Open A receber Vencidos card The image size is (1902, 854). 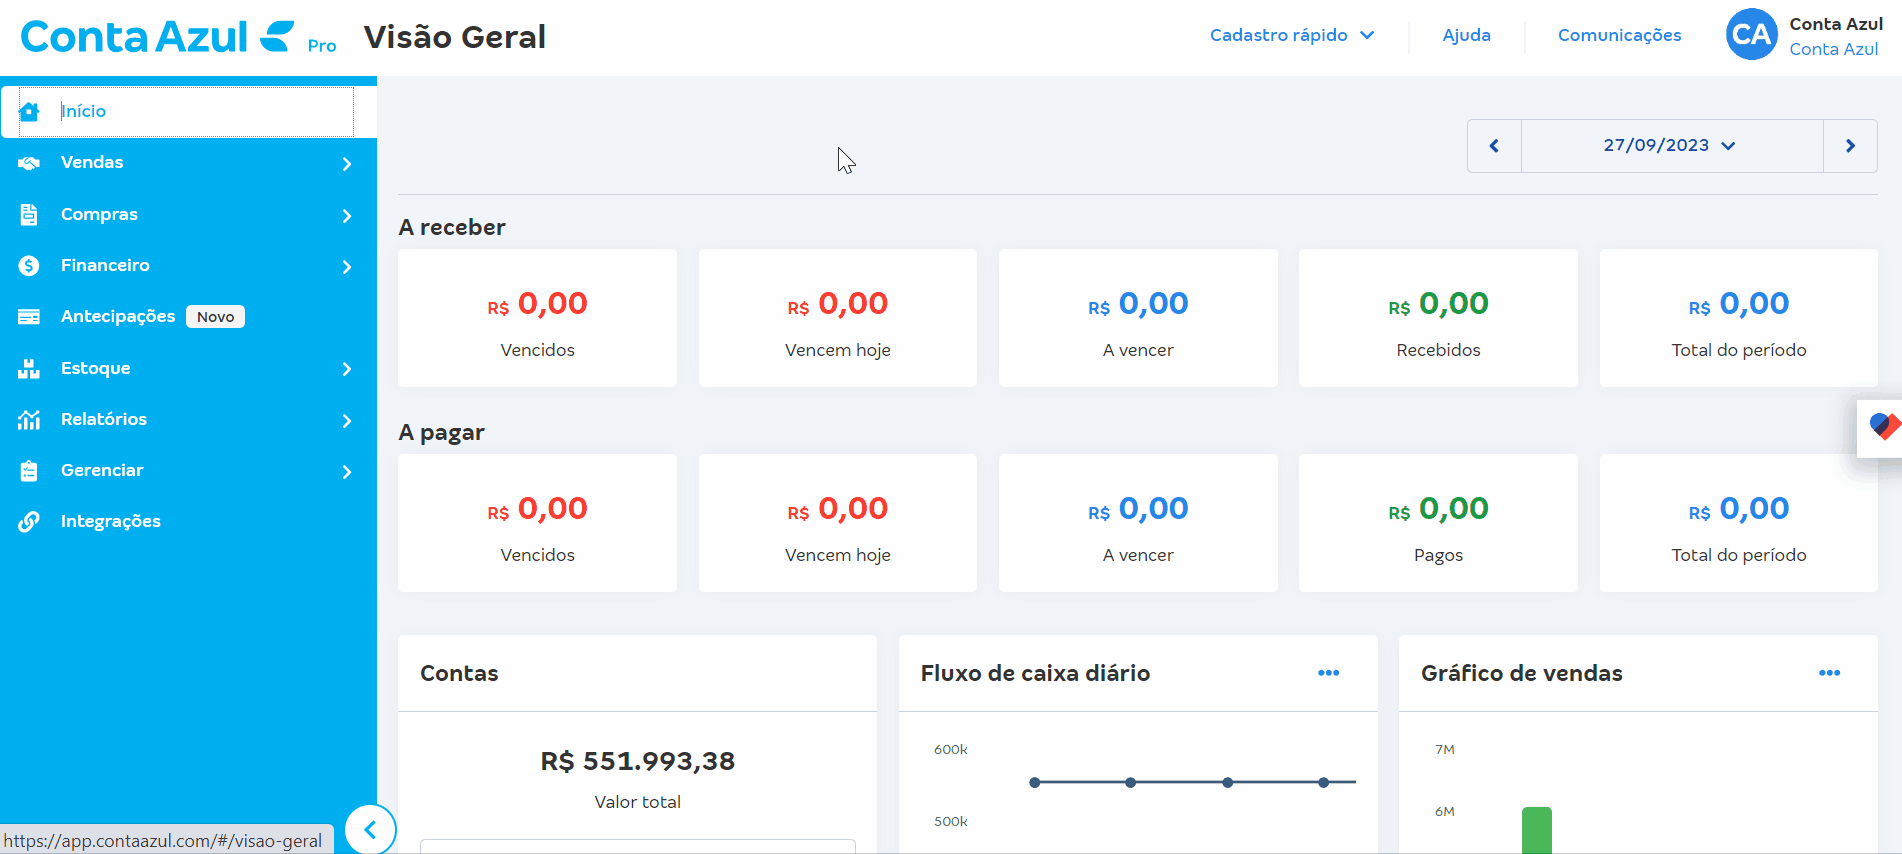[537, 318]
